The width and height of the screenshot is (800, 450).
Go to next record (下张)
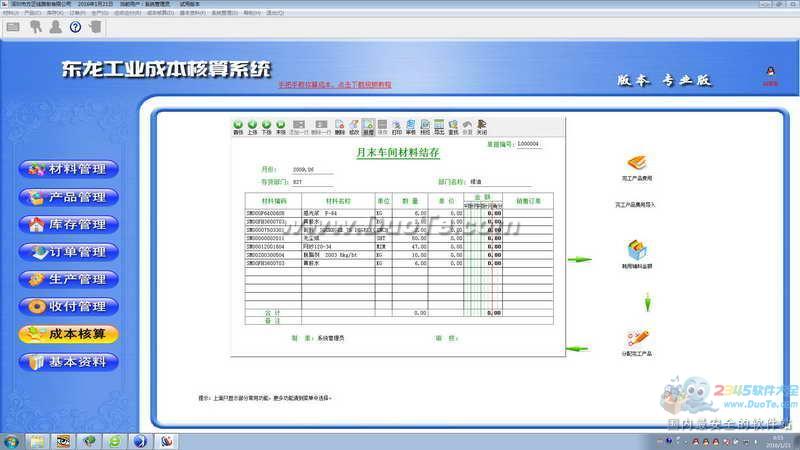pyautogui.click(x=266, y=127)
